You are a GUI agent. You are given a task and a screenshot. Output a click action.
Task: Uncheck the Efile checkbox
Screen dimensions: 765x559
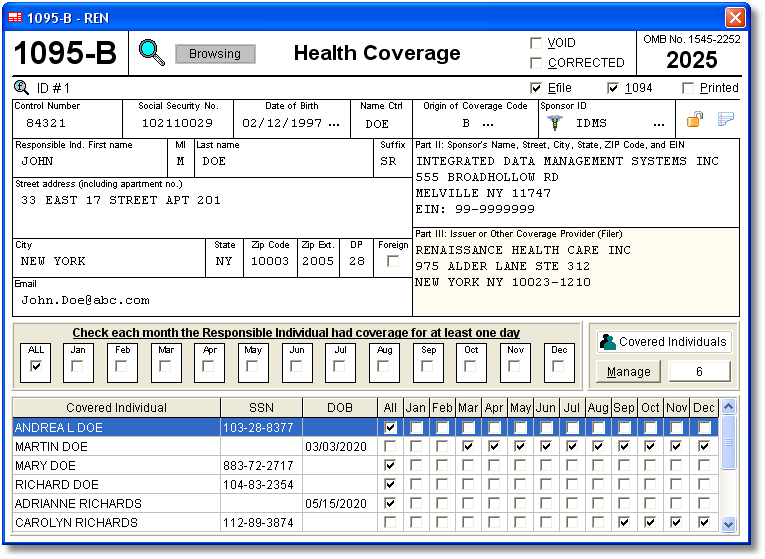[536, 88]
